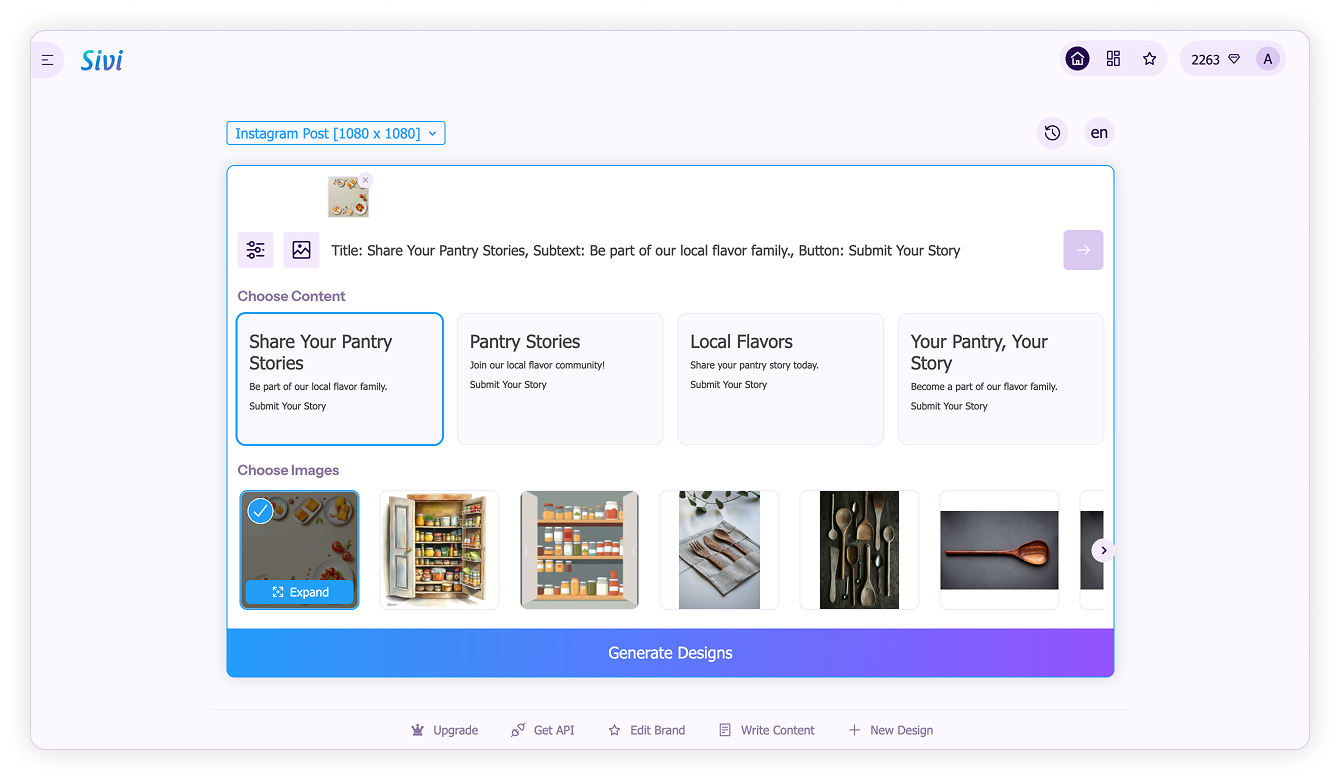This screenshot has width=1340, height=780.
Task: Remove the attached food thumbnail
Action: (x=365, y=180)
